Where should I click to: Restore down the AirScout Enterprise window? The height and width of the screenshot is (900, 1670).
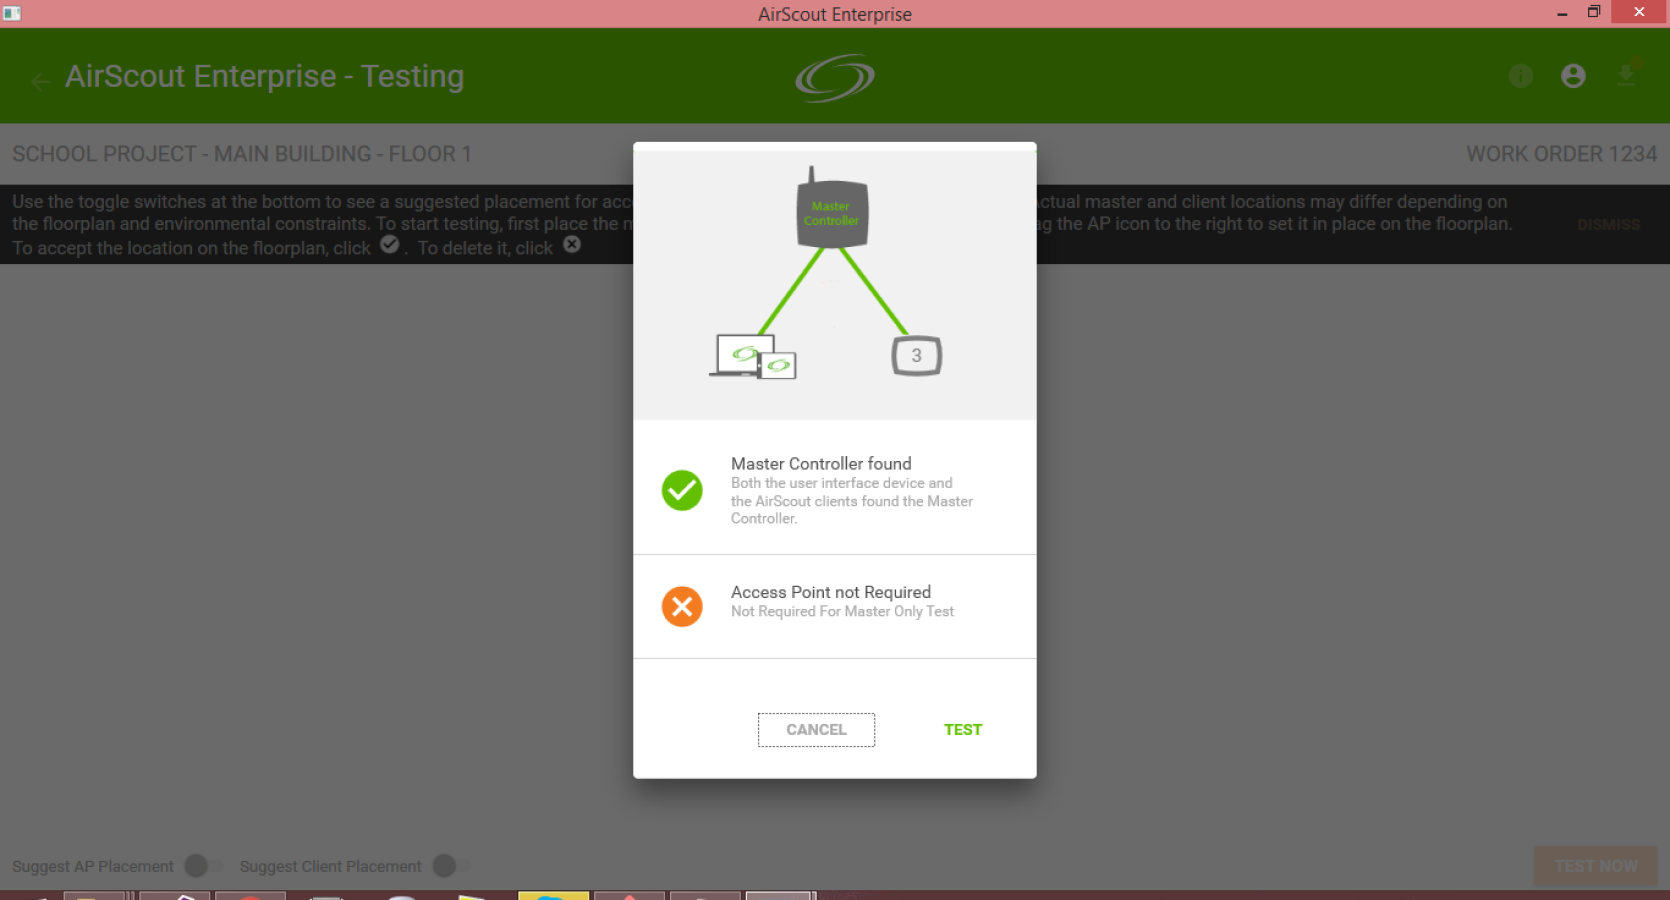click(1594, 13)
